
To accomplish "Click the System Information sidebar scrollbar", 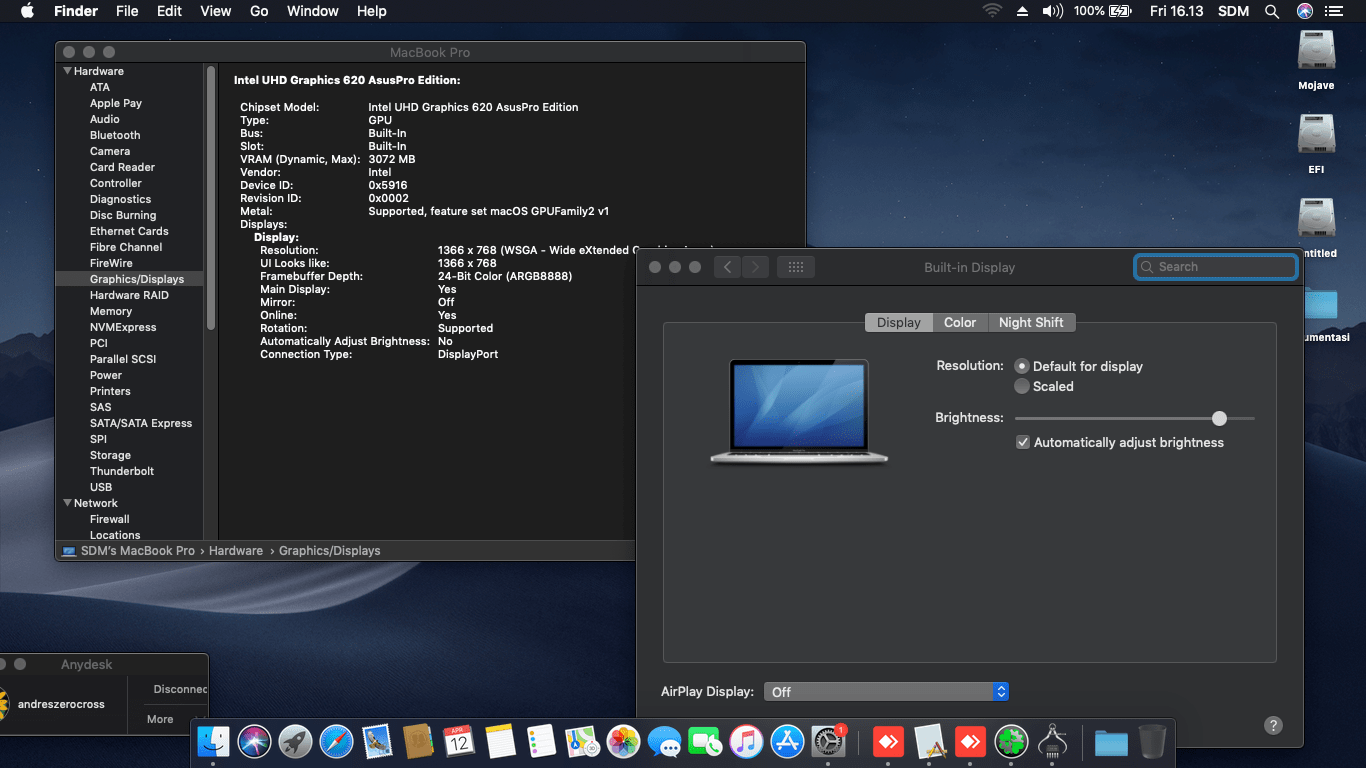I will point(211,197).
